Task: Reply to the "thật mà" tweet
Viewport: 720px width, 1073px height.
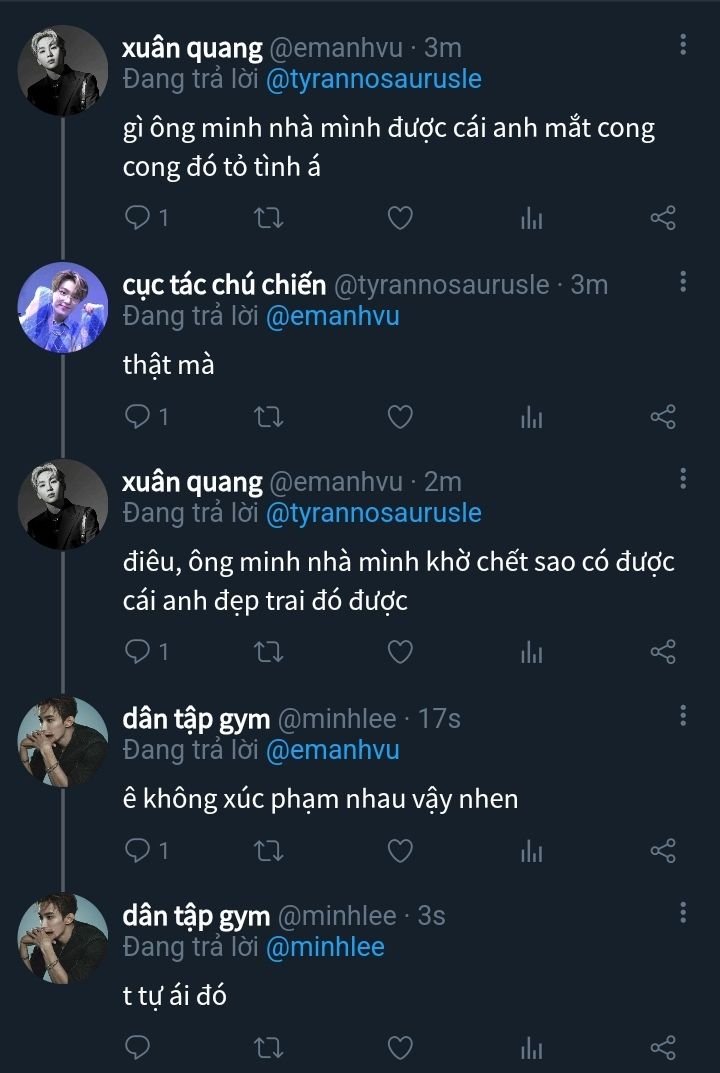Action: (x=138, y=417)
